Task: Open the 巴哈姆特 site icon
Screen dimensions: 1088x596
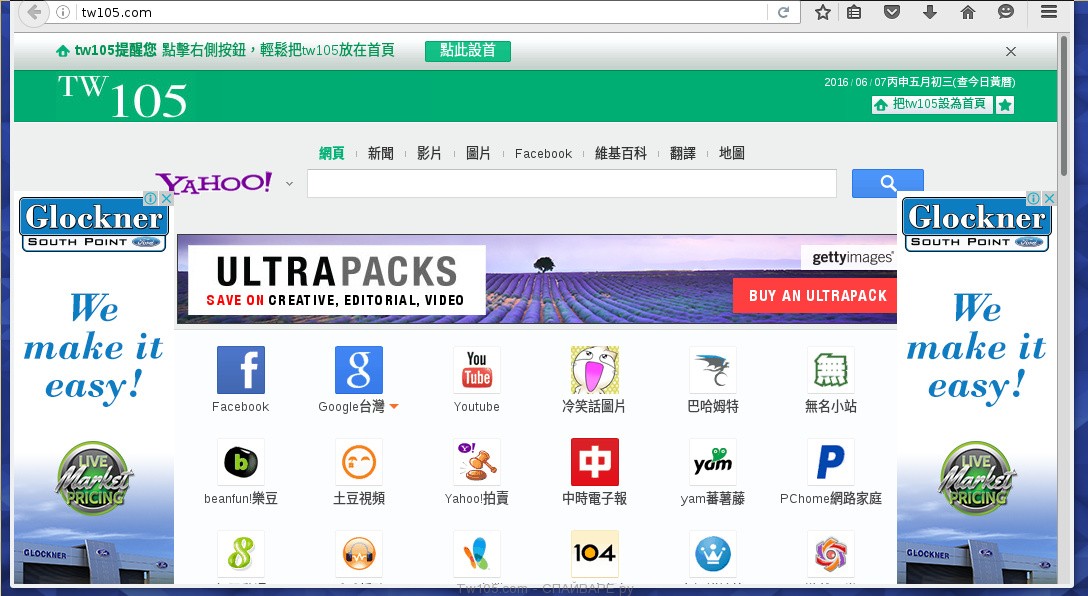Action: coord(713,370)
